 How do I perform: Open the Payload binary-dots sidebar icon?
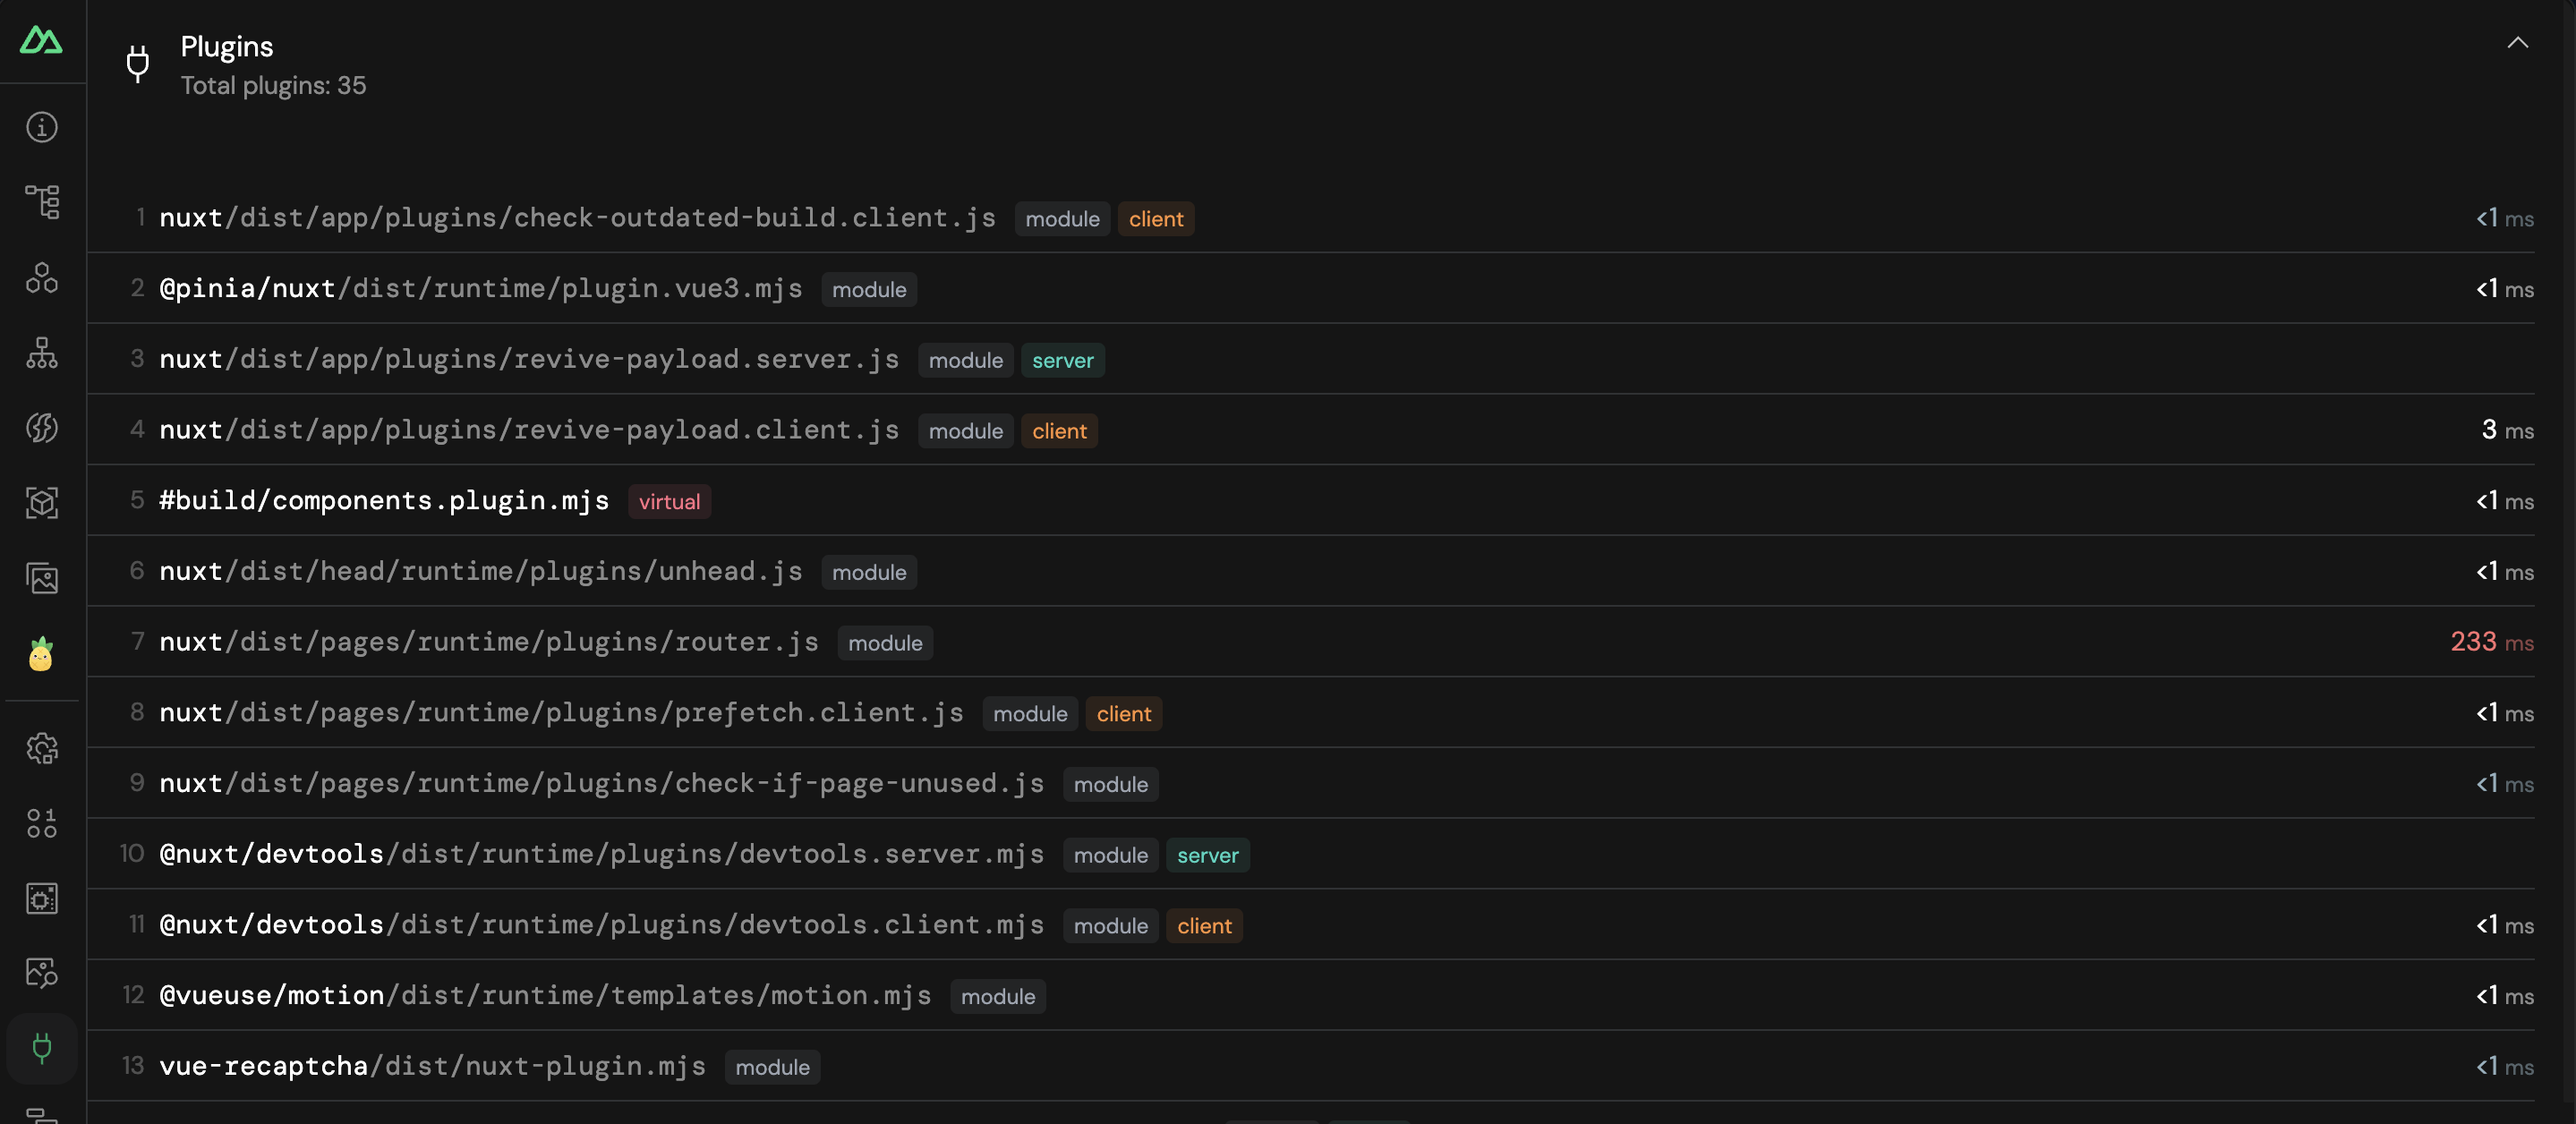[41, 823]
